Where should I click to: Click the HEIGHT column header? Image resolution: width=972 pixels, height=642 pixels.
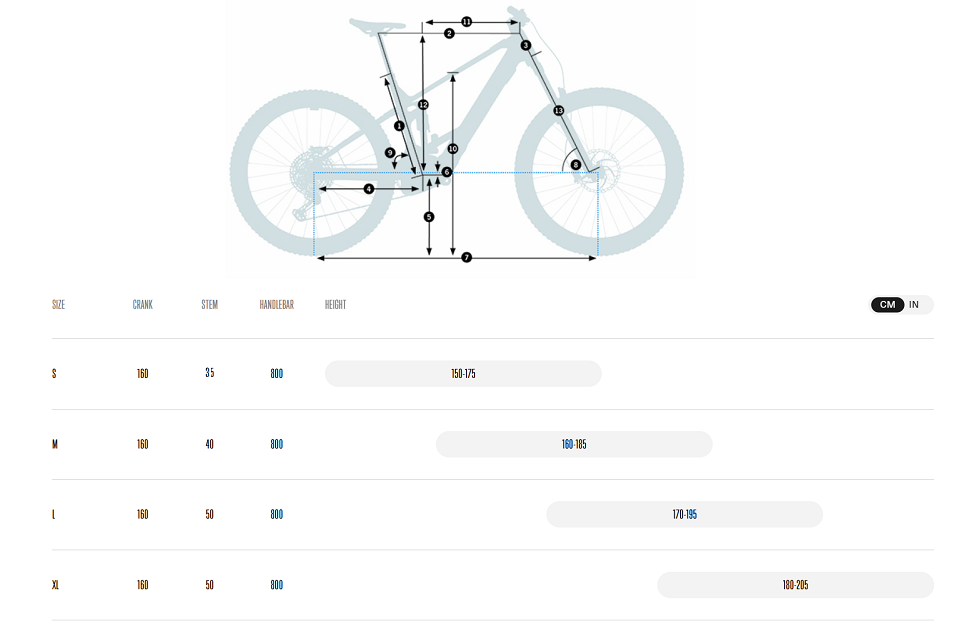[x=335, y=305]
